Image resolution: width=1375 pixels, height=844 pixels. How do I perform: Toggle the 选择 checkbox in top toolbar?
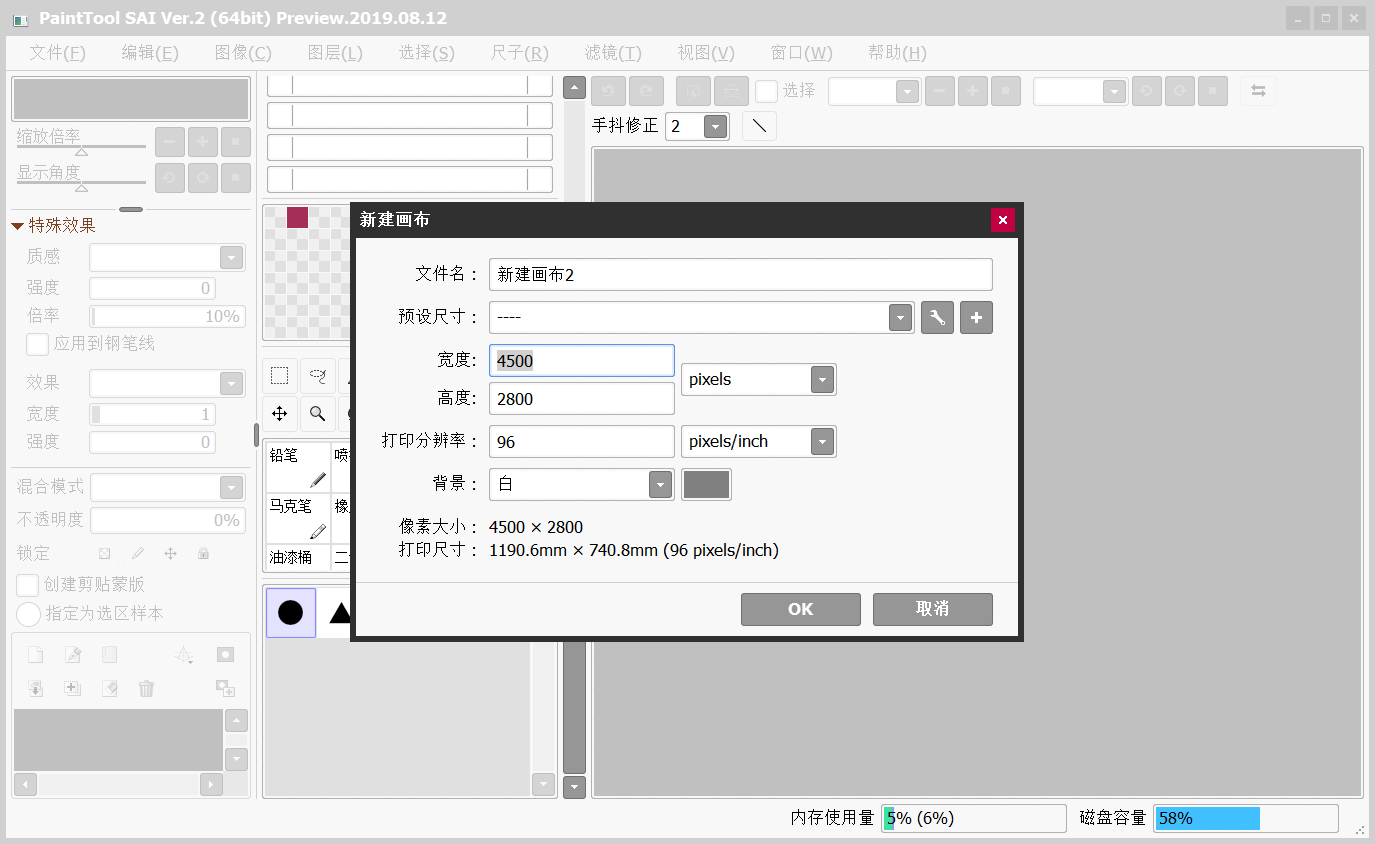(766, 91)
